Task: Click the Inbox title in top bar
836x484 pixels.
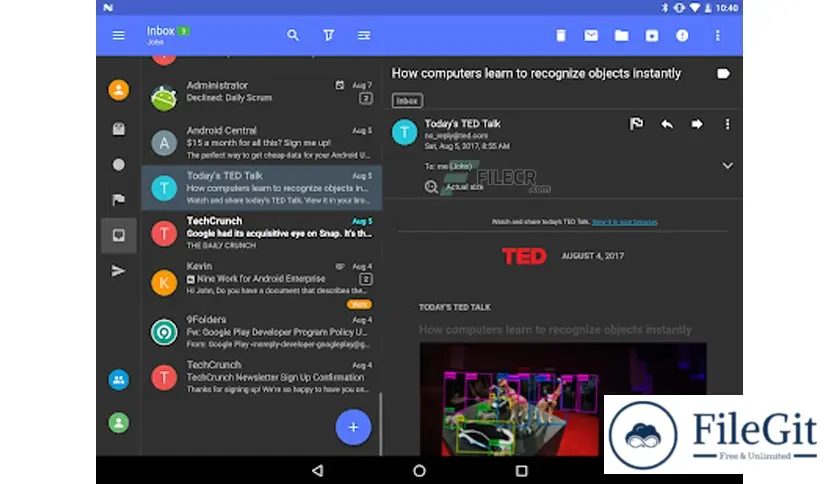Action: (160, 31)
